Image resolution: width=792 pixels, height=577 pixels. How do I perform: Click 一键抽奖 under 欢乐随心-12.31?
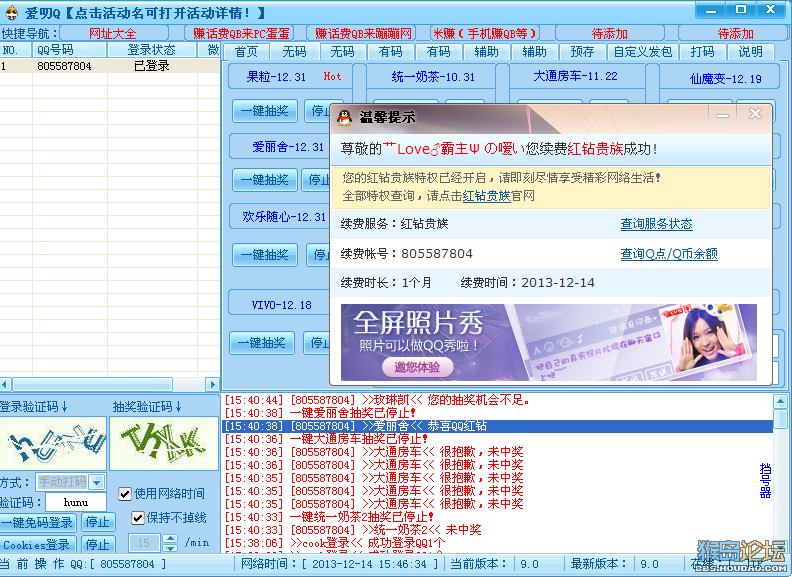click(x=265, y=255)
